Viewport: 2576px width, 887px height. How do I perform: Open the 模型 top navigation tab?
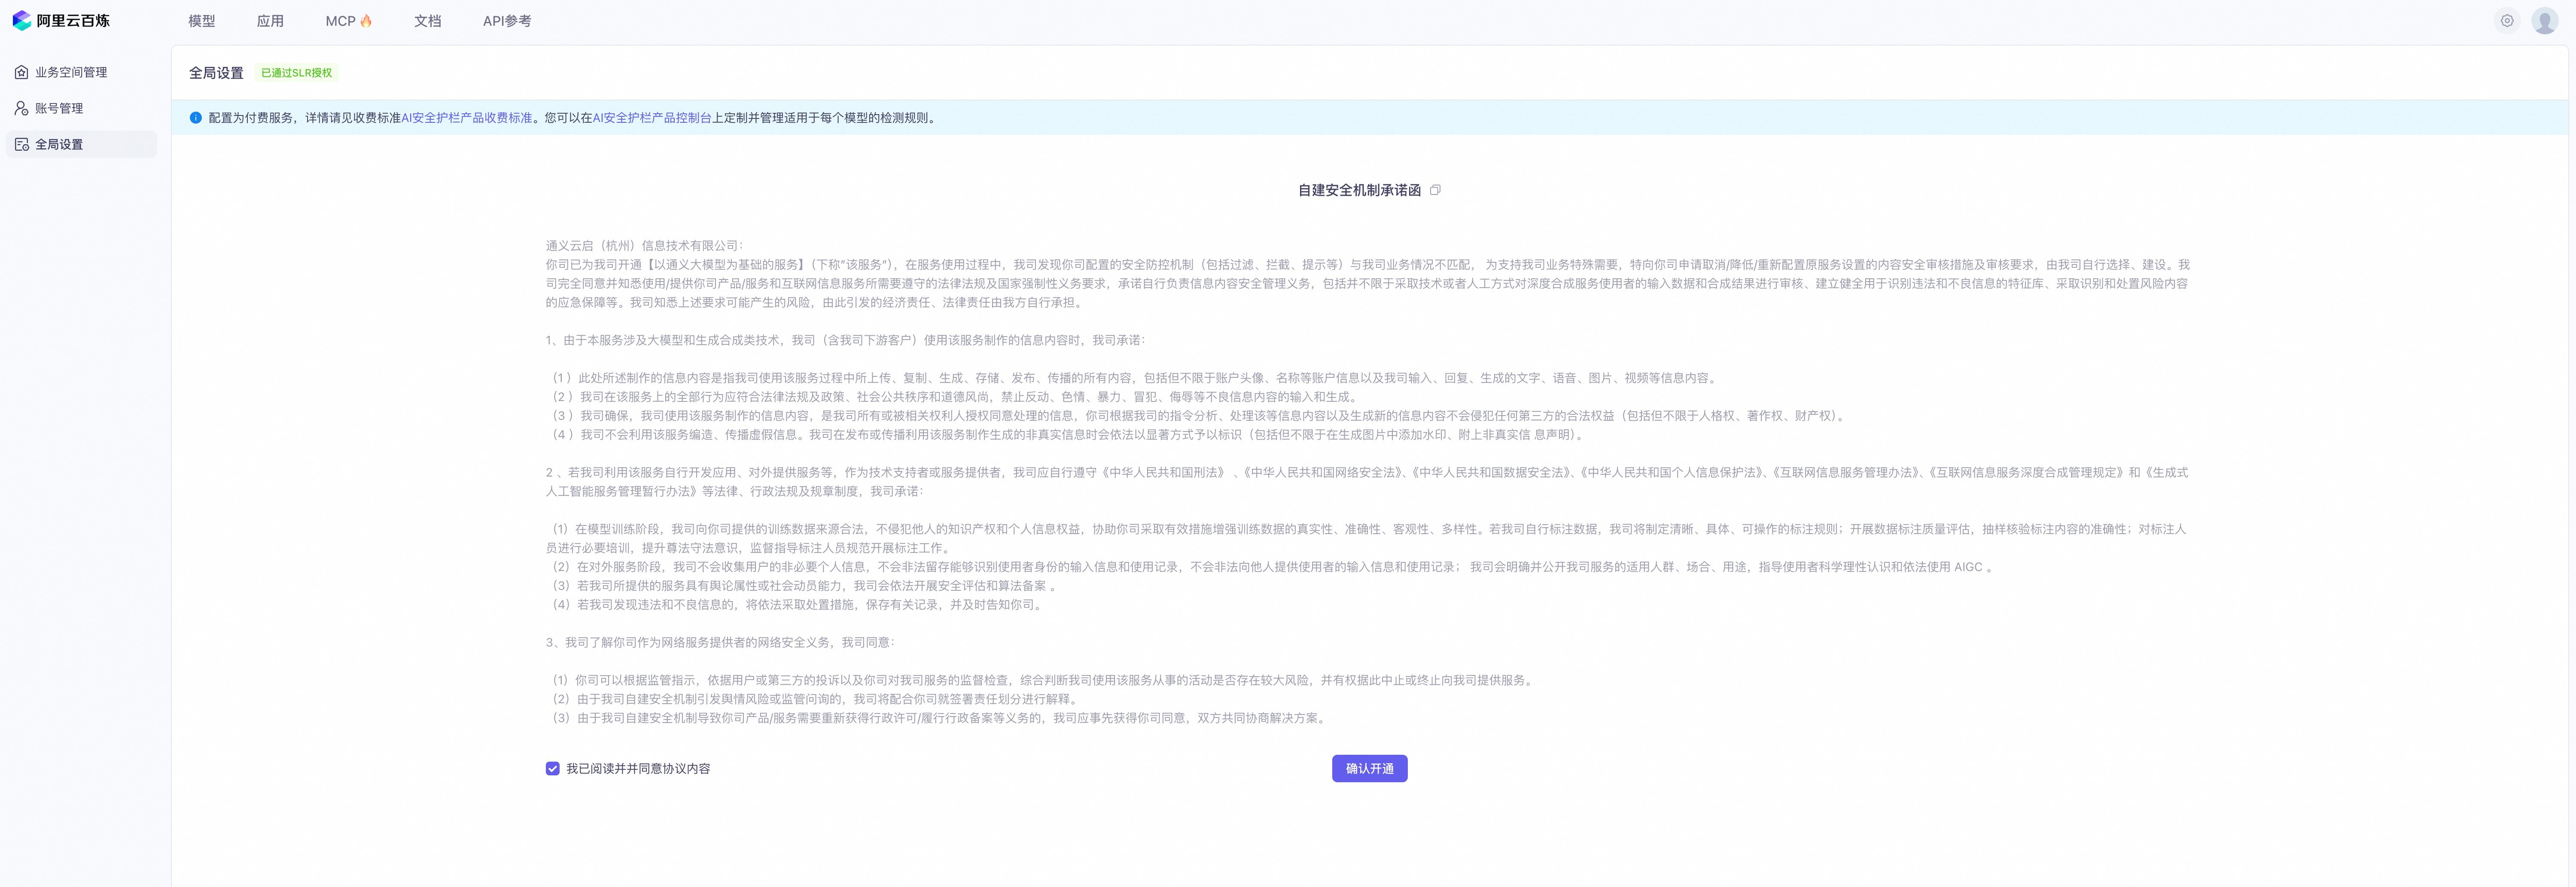202,21
